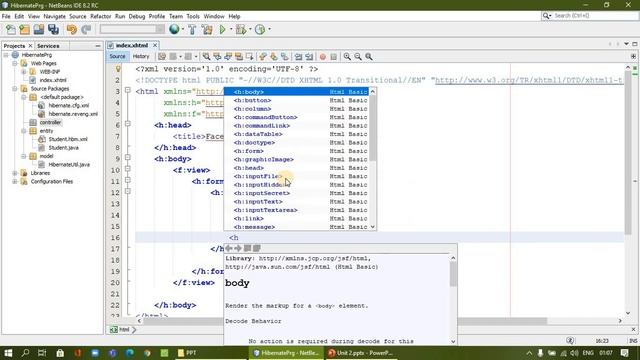Image resolution: width=640 pixels, height=360 pixels.
Task: Click the globe browser icon in the toolbar
Action: [x=174, y=29]
